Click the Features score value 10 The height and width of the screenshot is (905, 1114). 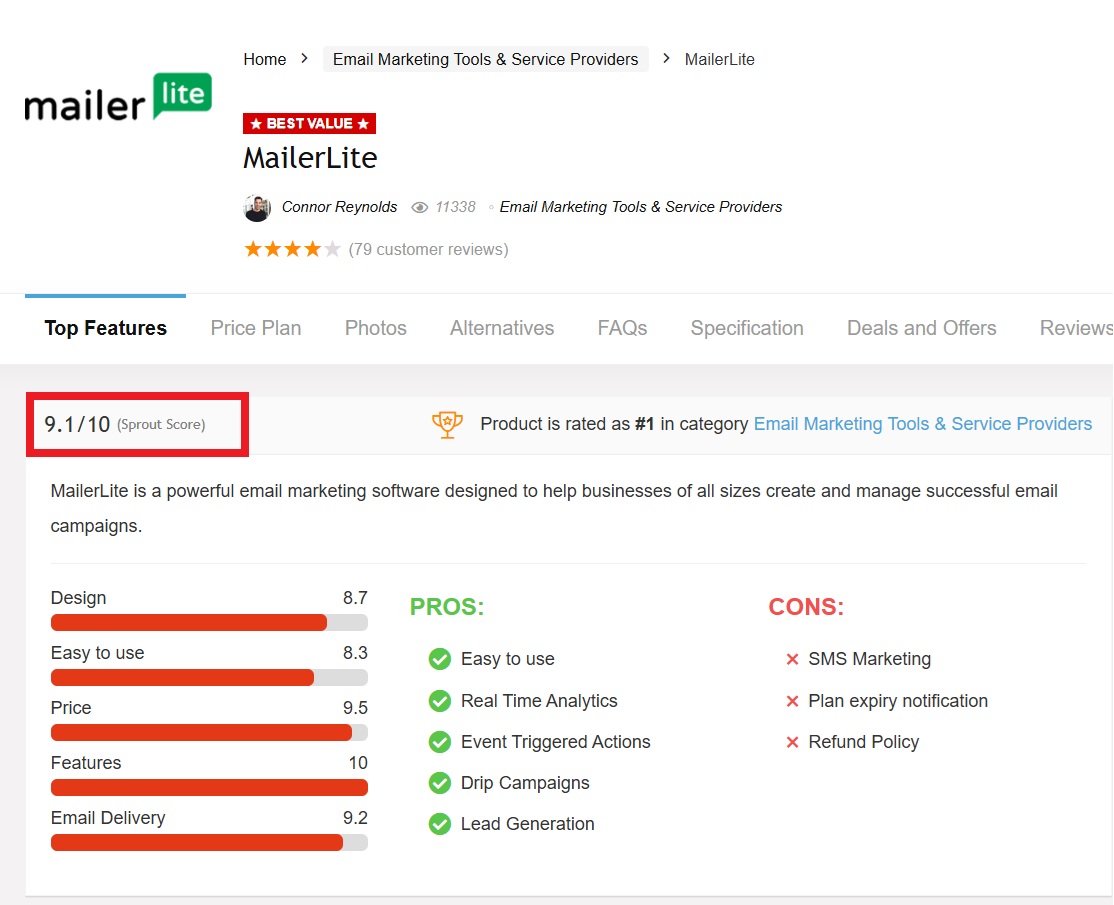point(358,763)
